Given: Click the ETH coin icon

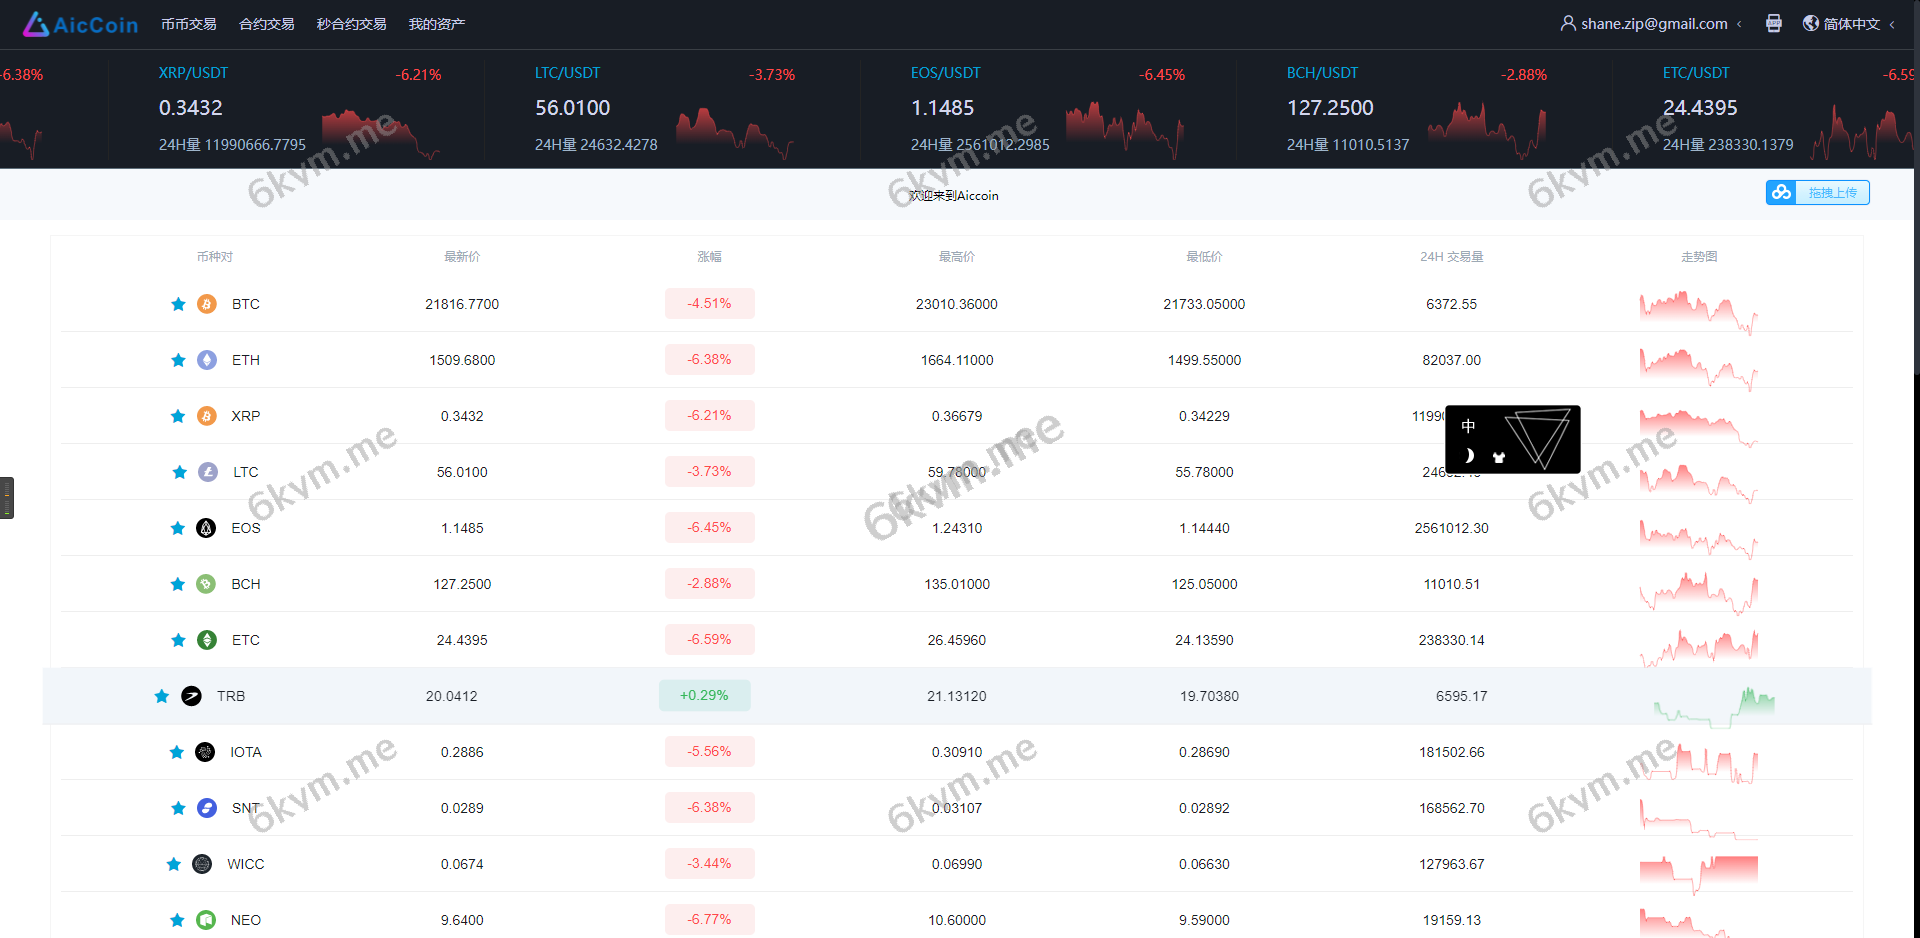Looking at the screenshot, I should coord(207,360).
